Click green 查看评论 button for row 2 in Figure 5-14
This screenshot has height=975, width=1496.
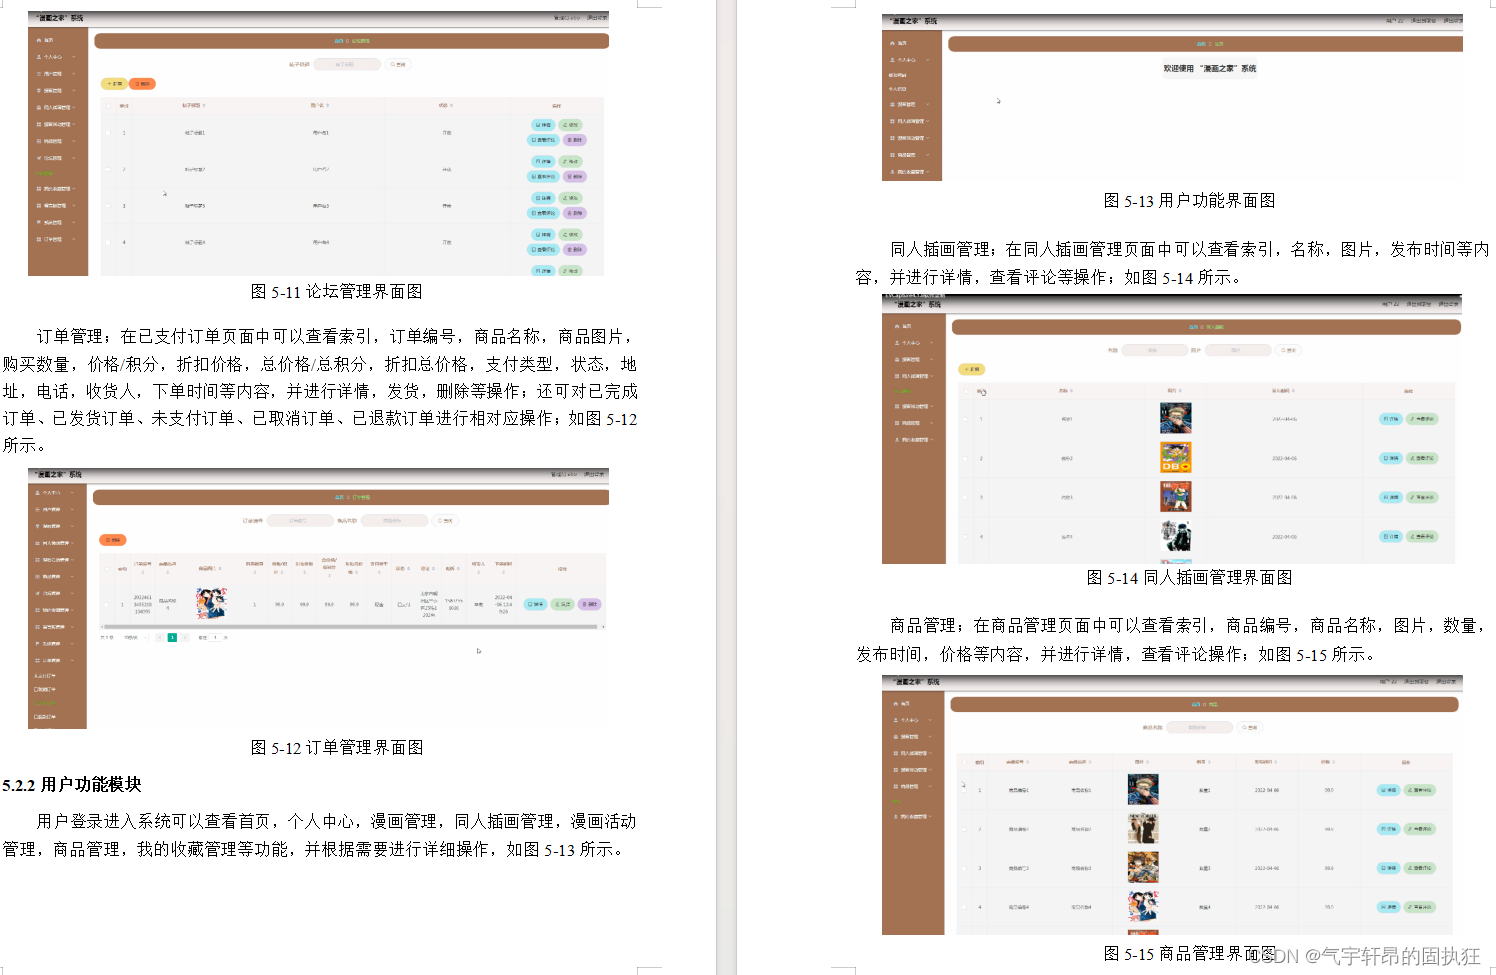pos(1422,458)
